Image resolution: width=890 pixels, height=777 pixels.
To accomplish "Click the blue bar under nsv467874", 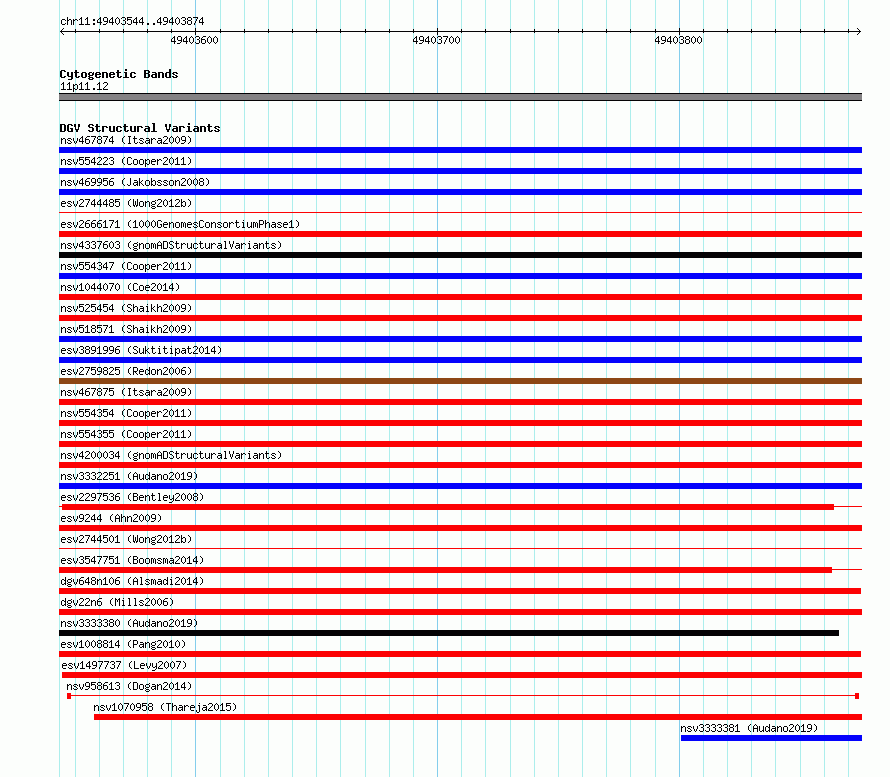I will pyautogui.click(x=460, y=150).
